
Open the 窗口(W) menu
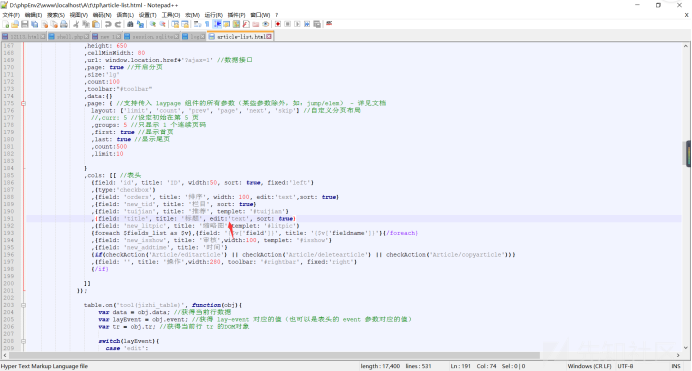[x=260, y=15]
